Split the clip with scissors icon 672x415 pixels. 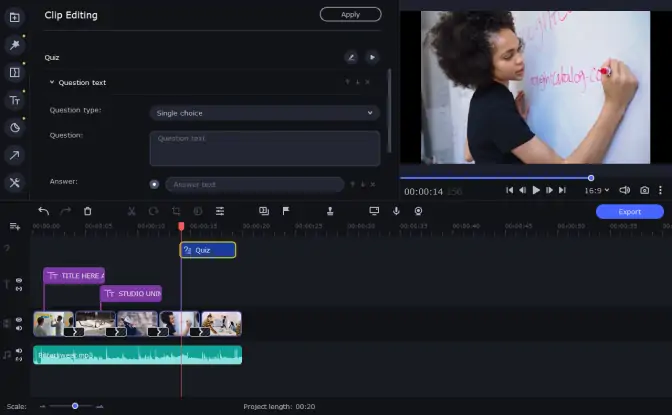pyautogui.click(x=132, y=211)
